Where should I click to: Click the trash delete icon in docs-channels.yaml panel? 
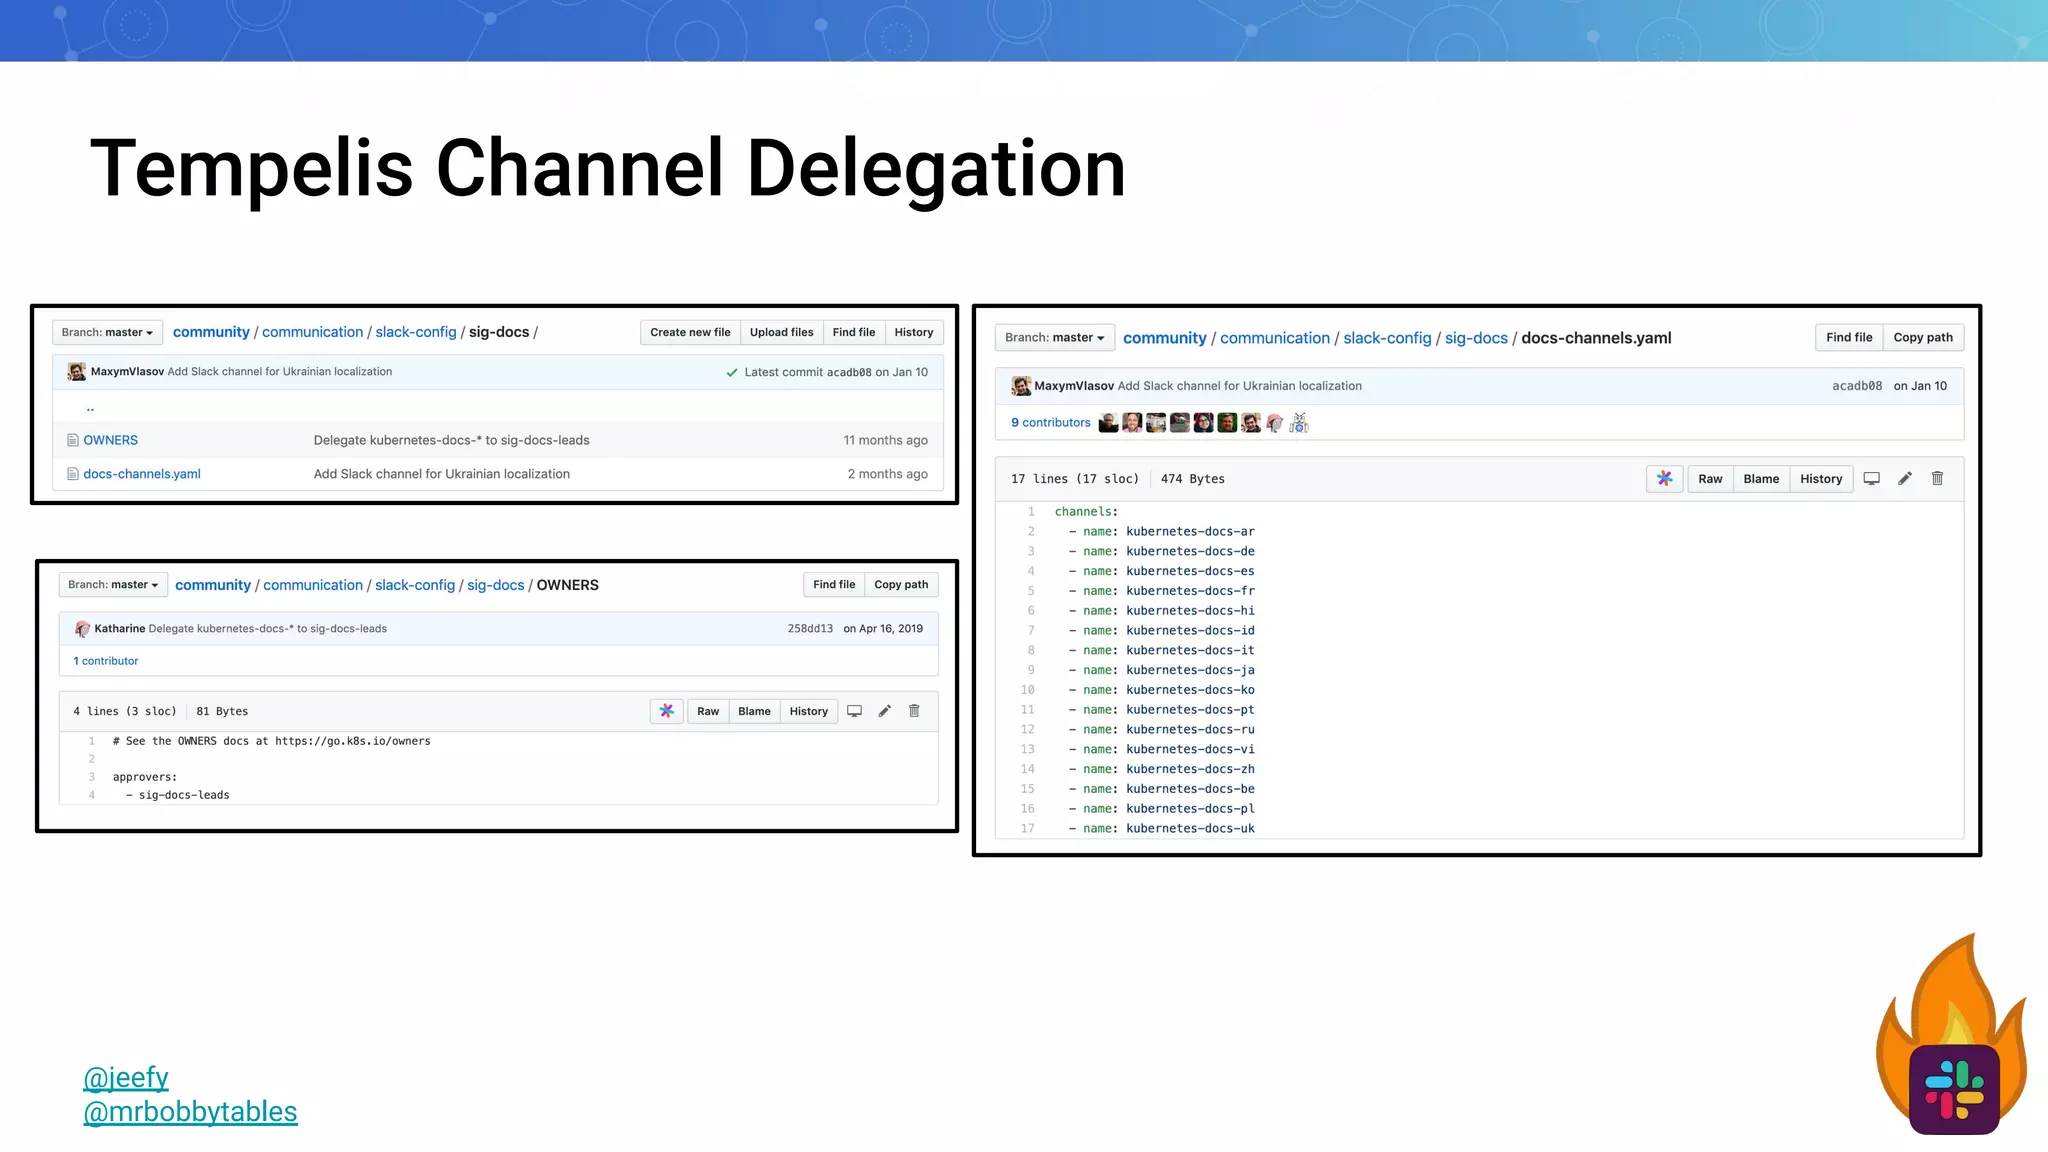point(1937,479)
